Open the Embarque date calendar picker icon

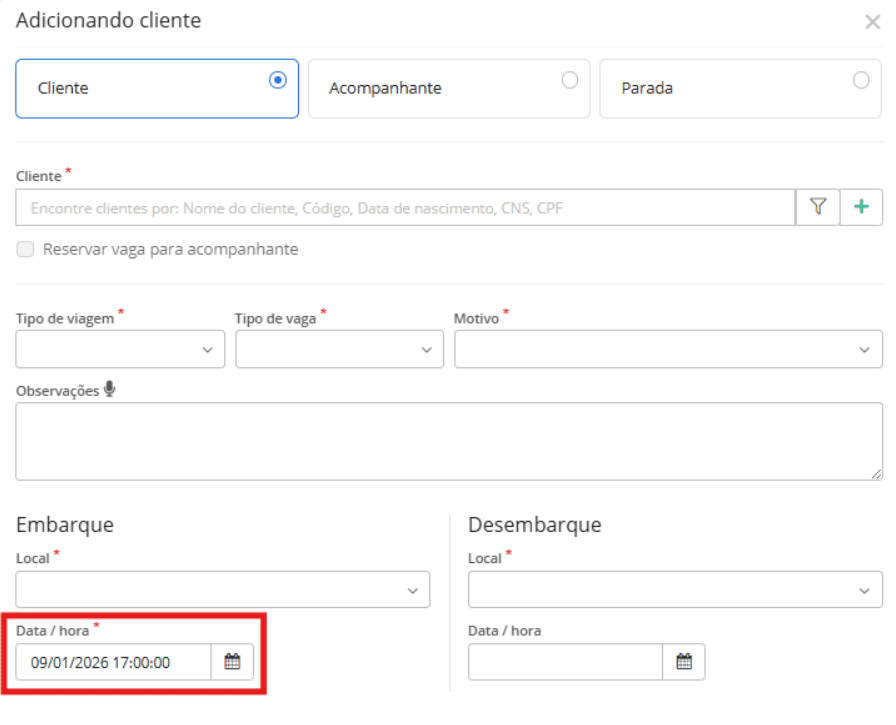pos(232,662)
